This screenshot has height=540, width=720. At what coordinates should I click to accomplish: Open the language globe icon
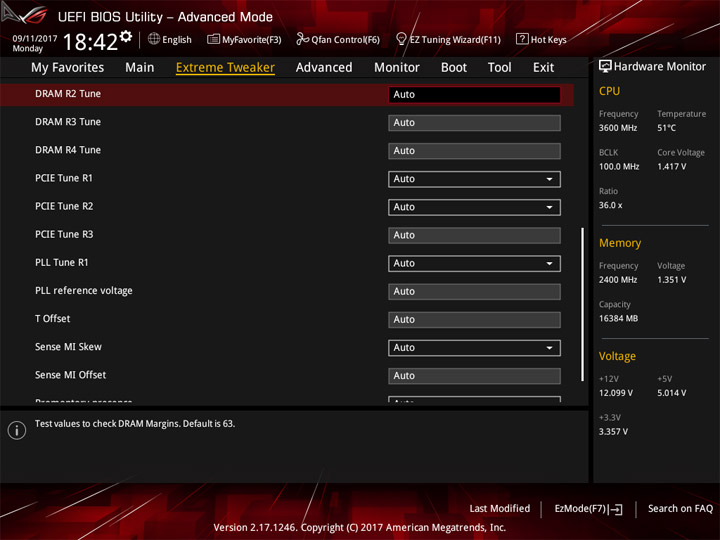click(x=154, y=39)
